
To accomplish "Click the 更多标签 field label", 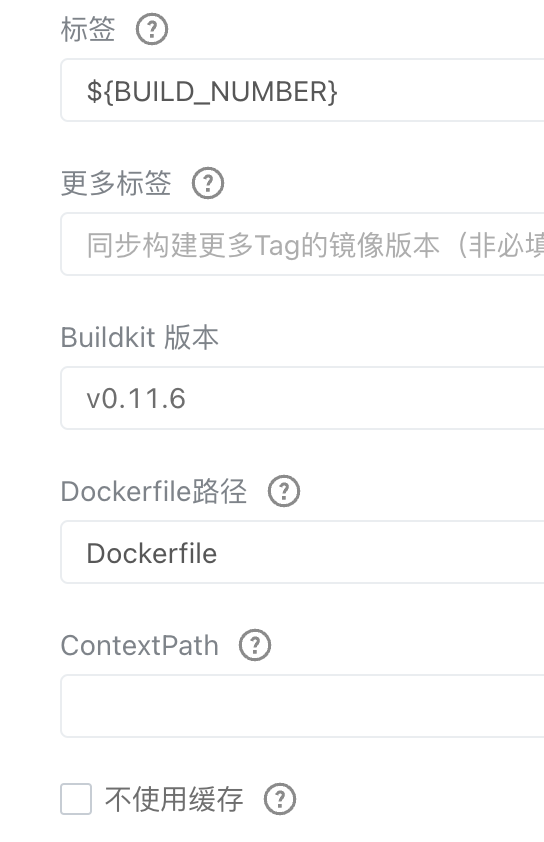I will pyautogui.click(x=116, y=184).
